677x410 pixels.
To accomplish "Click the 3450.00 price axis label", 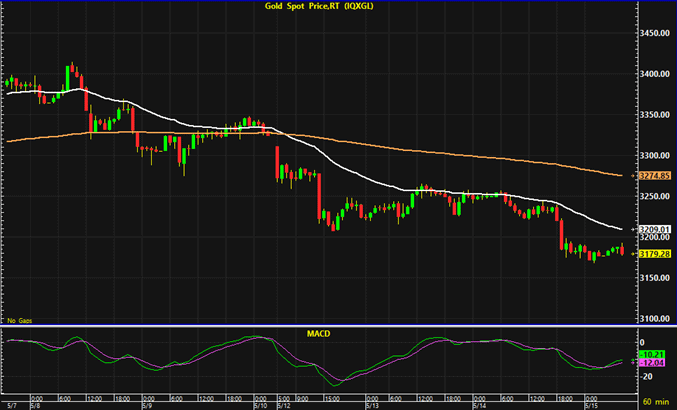I will coord(653,33).
